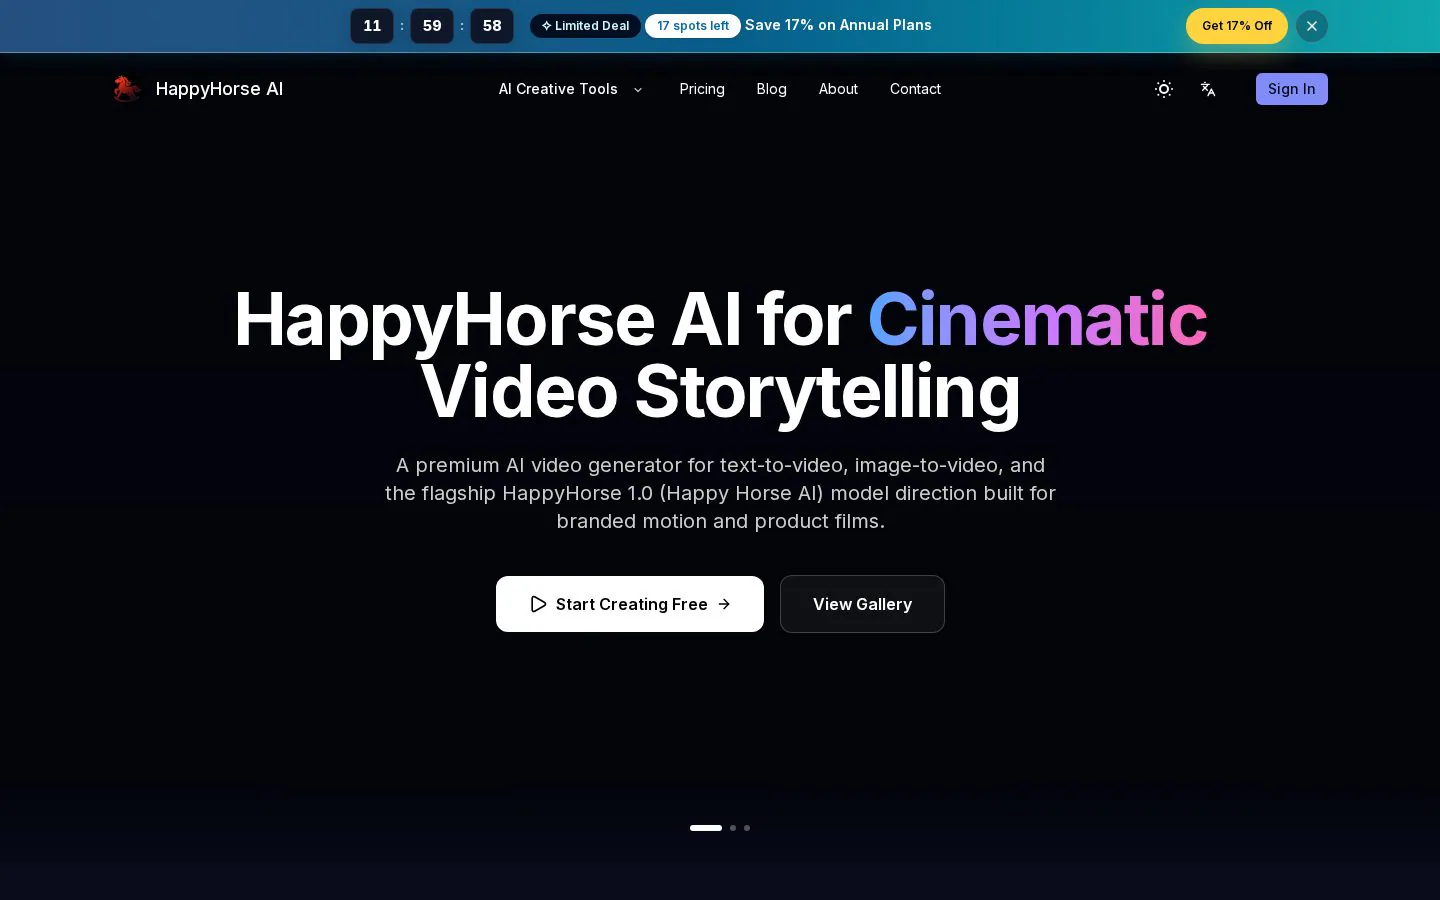Claim the Get 17% Off deal
Viewport: 1440px width, 900px height.
[x=1237, y=26]
